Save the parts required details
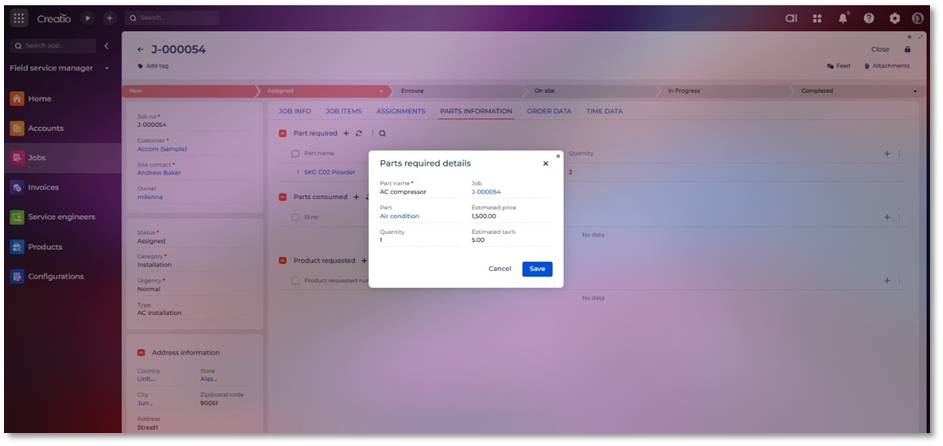This screenshot has height=446, width=943. 537,269
